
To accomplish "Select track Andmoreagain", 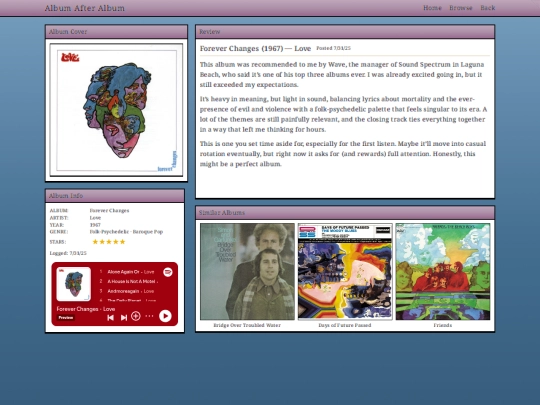I will 123,291.
